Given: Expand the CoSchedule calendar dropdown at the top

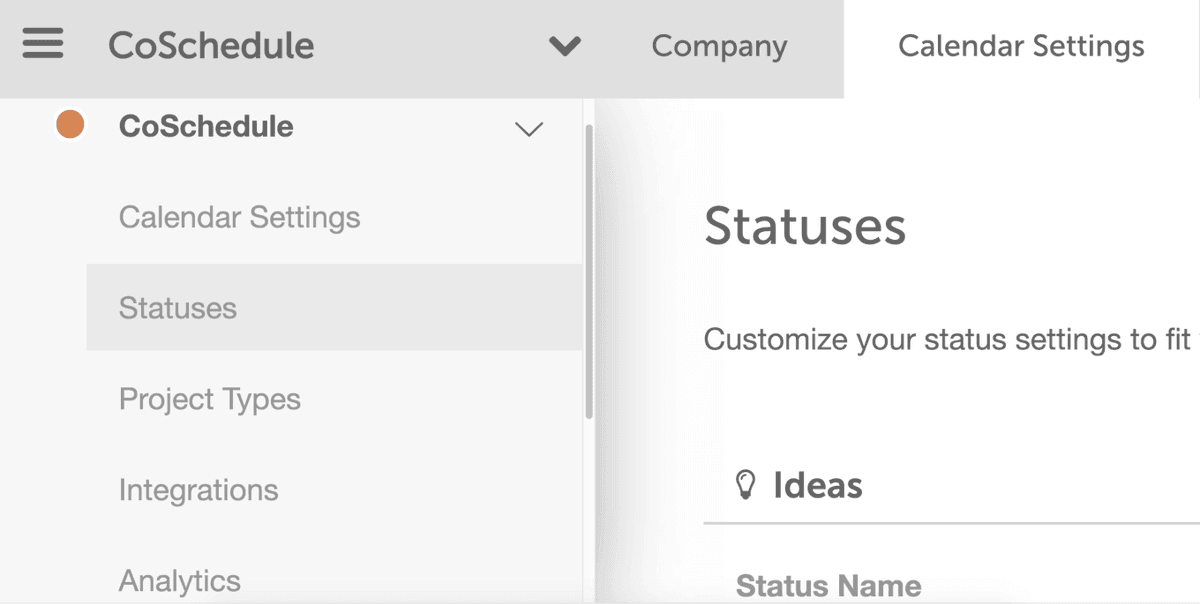Looking at the screenshot, I should coord(564,45).
